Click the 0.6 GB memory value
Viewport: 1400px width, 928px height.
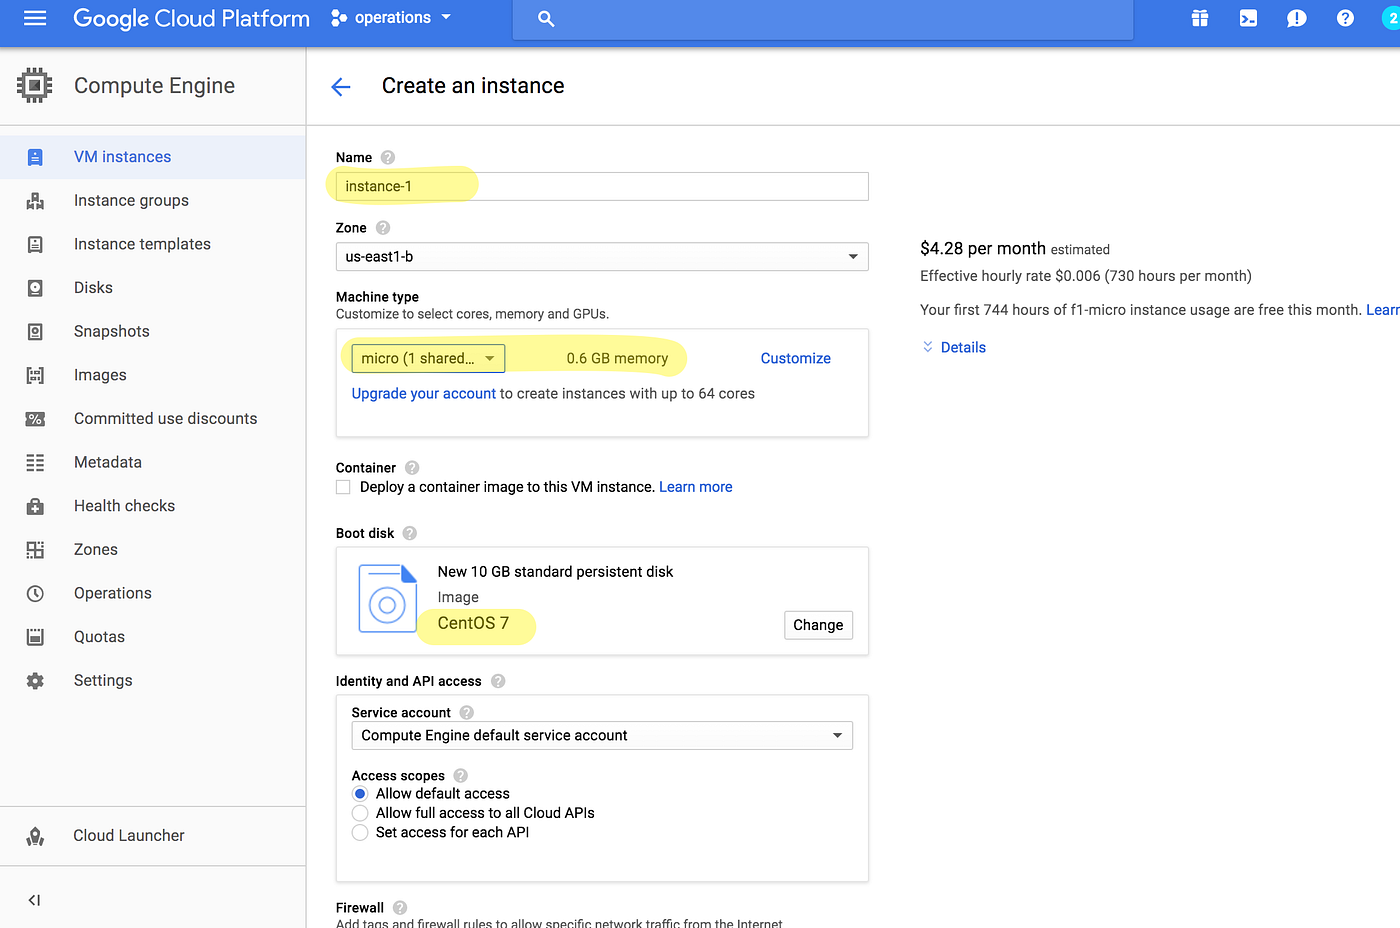pos(617,358)
